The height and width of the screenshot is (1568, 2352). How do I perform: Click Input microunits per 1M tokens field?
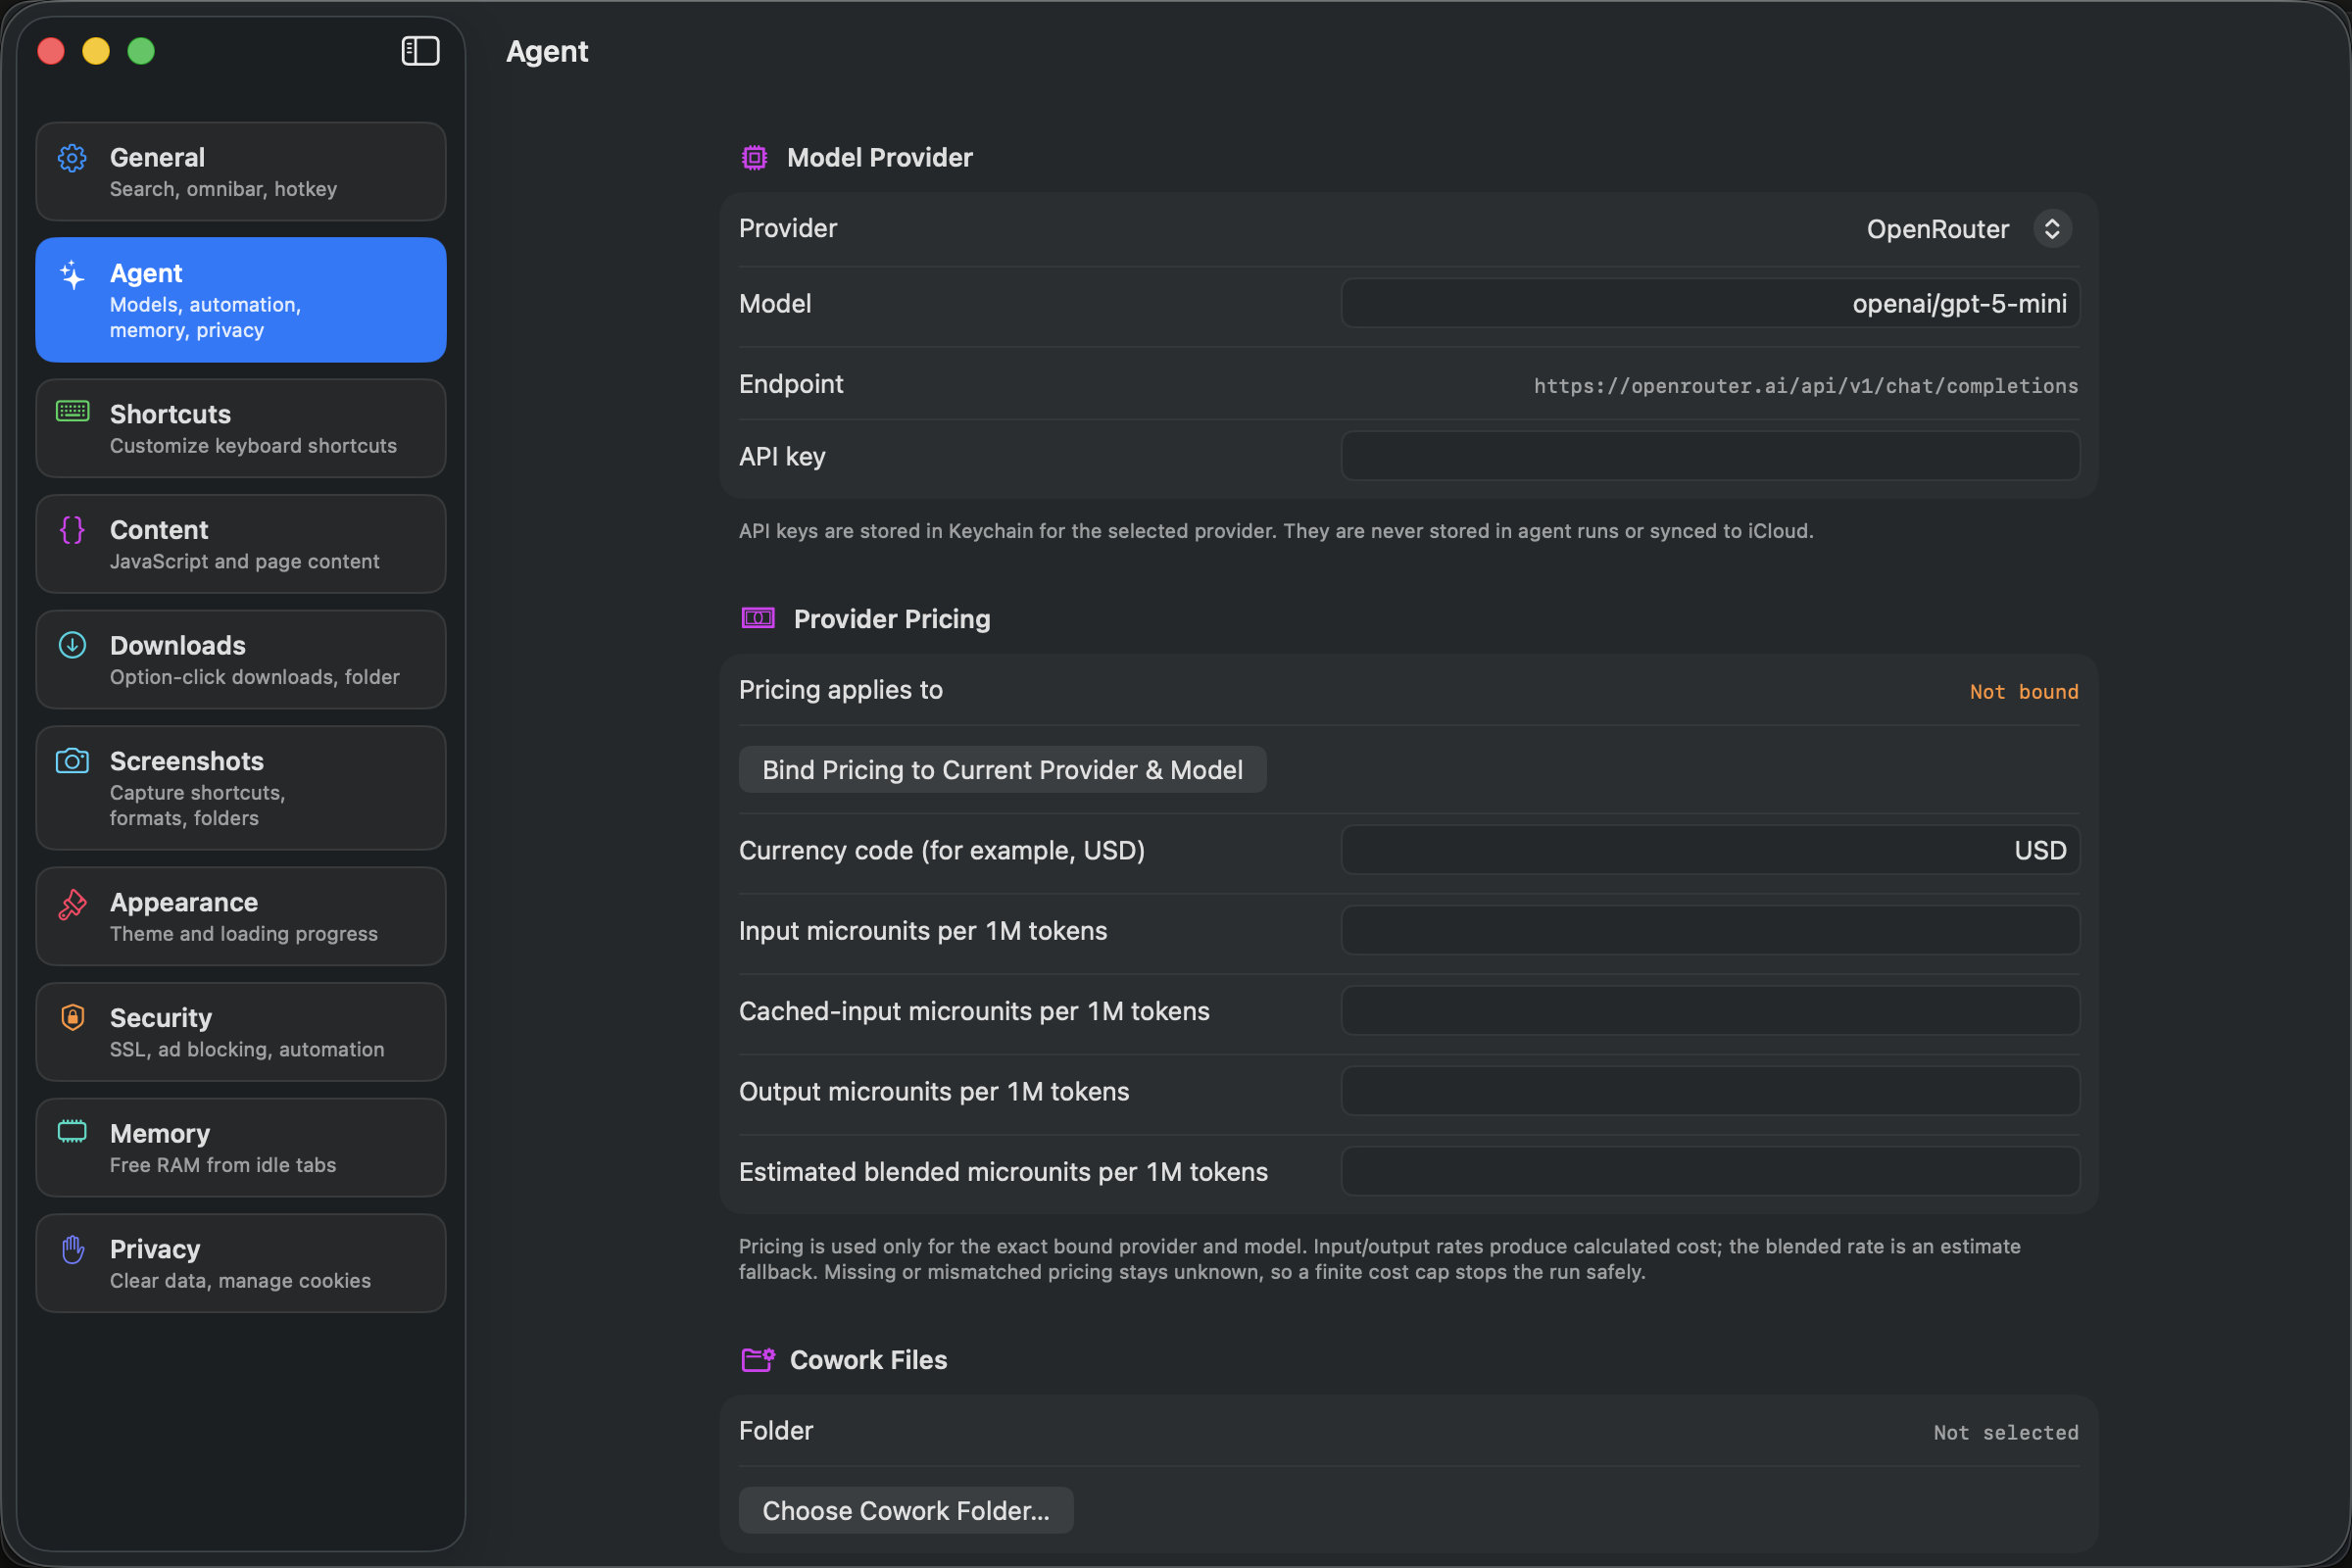click(1710, 930)
